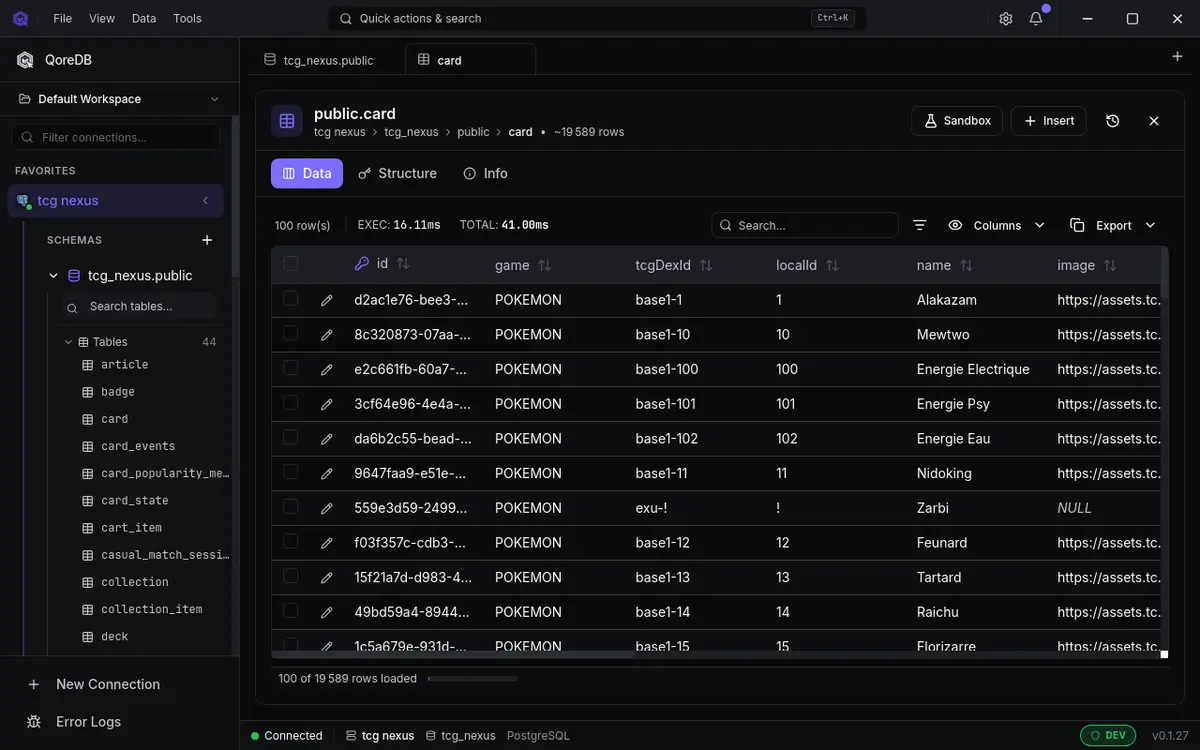Sort by the name column arrows

pyautogui.click(x=966, y=265)
